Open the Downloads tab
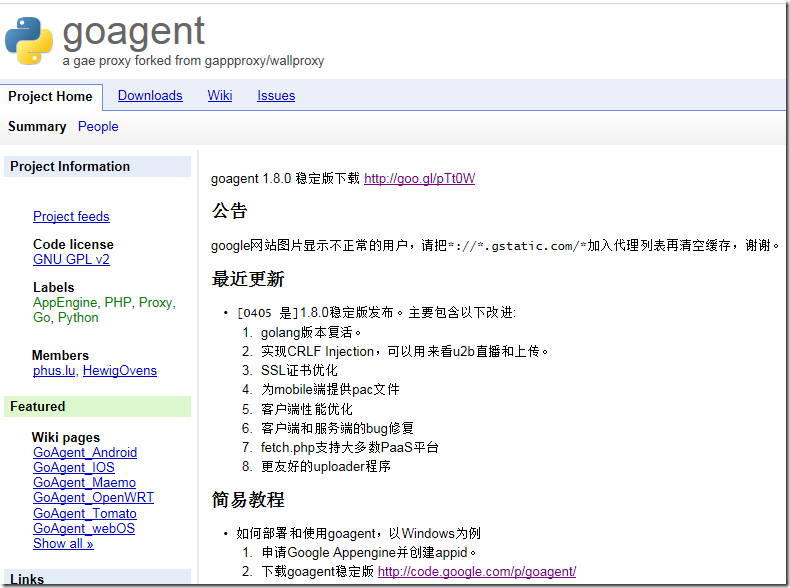This screenshot has height=588, width=790. (150, 96)
